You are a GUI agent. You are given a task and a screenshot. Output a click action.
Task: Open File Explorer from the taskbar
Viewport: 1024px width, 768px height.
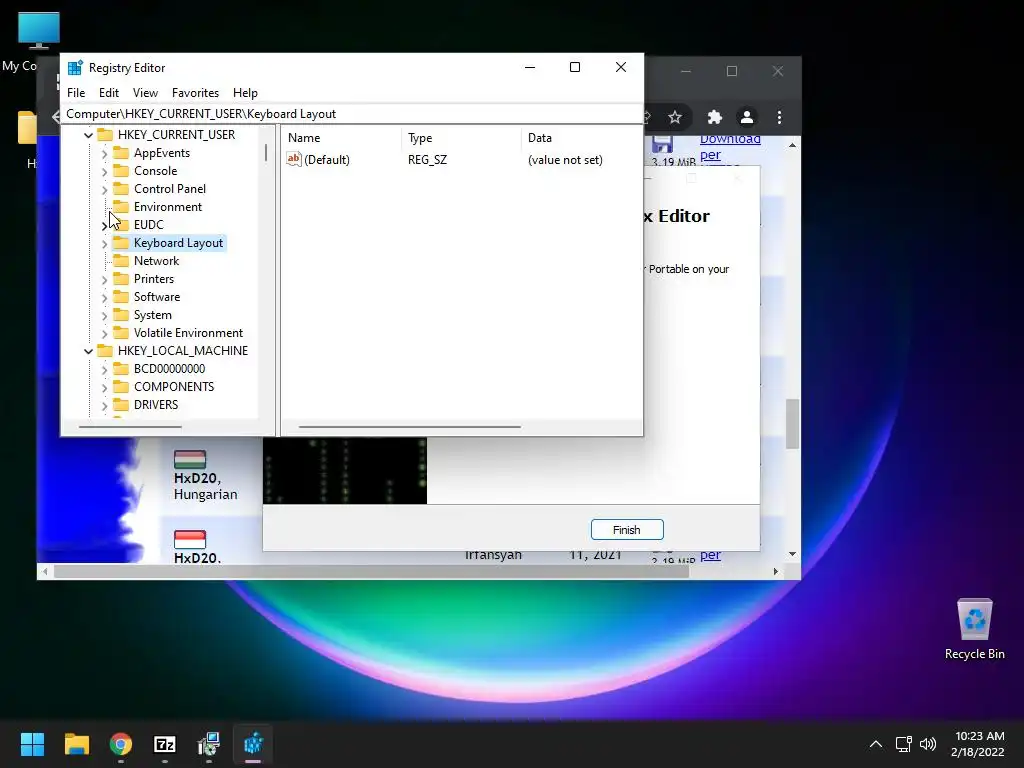76,744
